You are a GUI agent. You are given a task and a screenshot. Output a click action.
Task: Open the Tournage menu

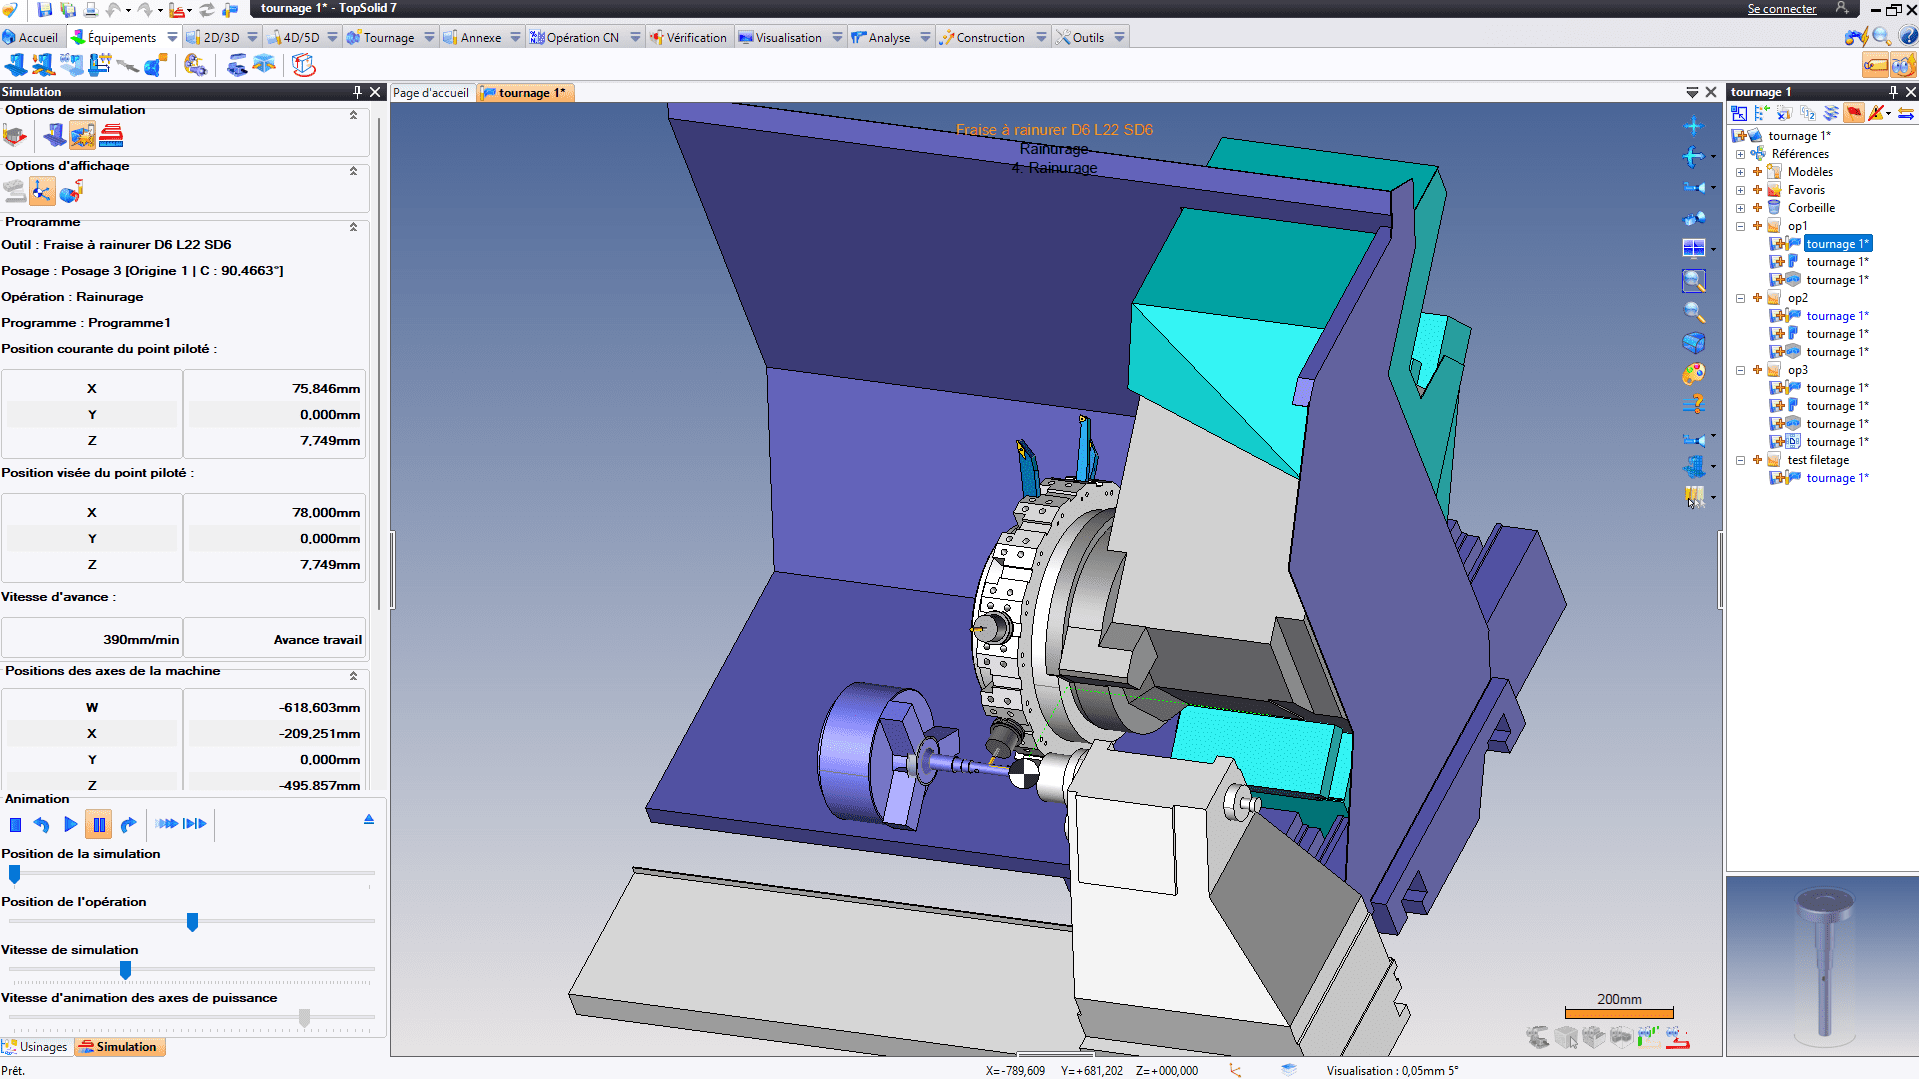(x=388, y=38)
